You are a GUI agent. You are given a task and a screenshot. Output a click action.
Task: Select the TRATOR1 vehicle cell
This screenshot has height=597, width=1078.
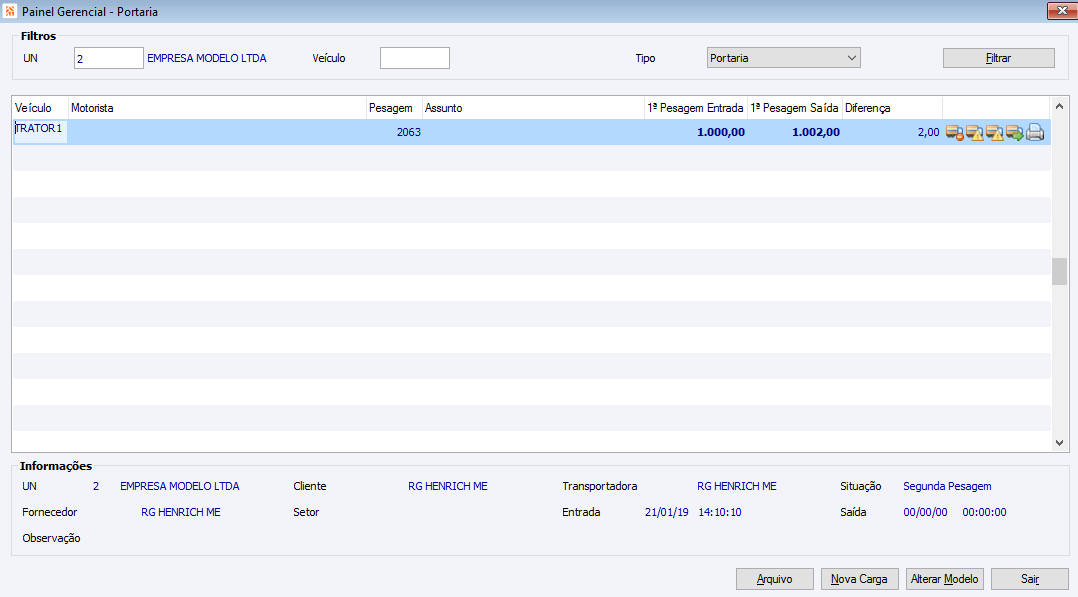(x=41, y=131)
